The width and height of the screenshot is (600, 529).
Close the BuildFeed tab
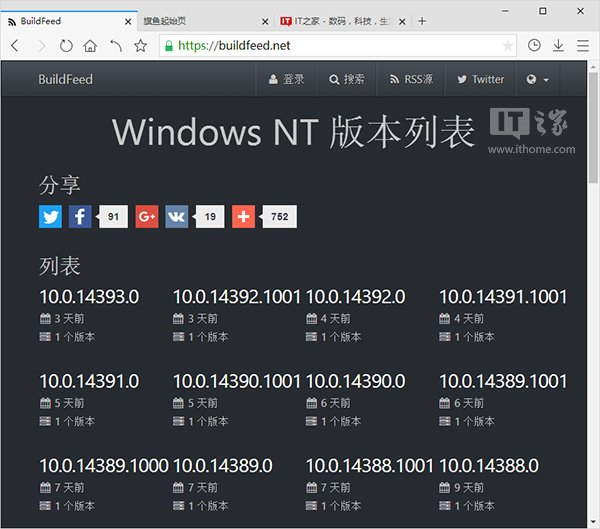pos(128,22)
